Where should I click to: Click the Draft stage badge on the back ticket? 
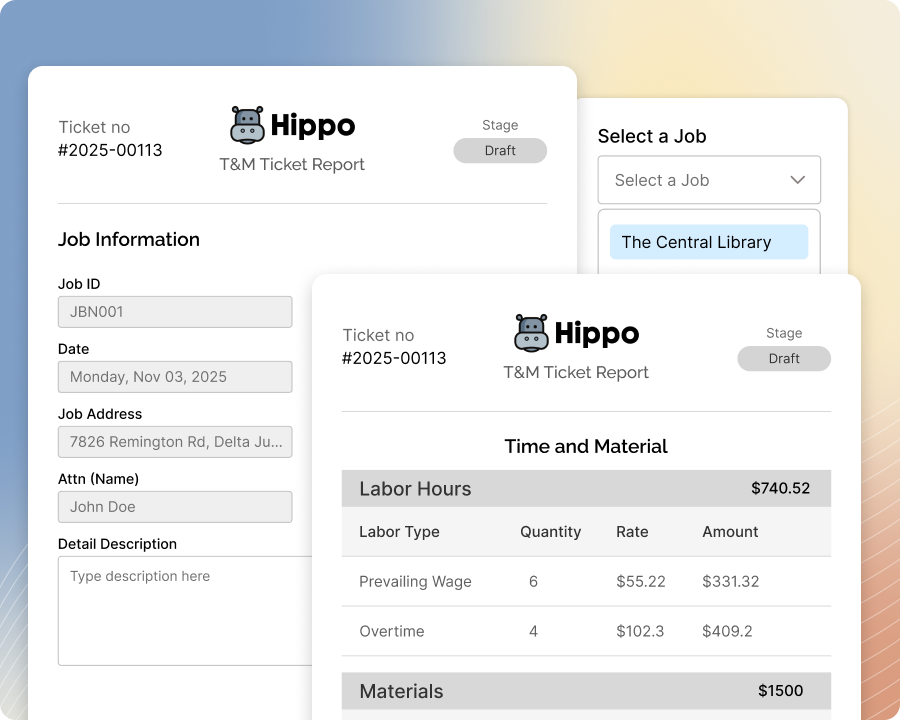[500, 150]
